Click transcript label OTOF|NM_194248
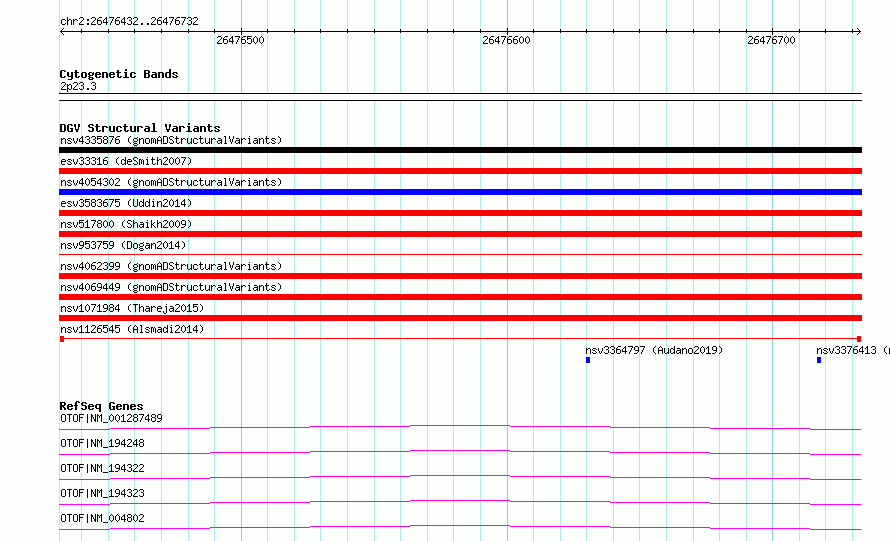 point(102,443)
